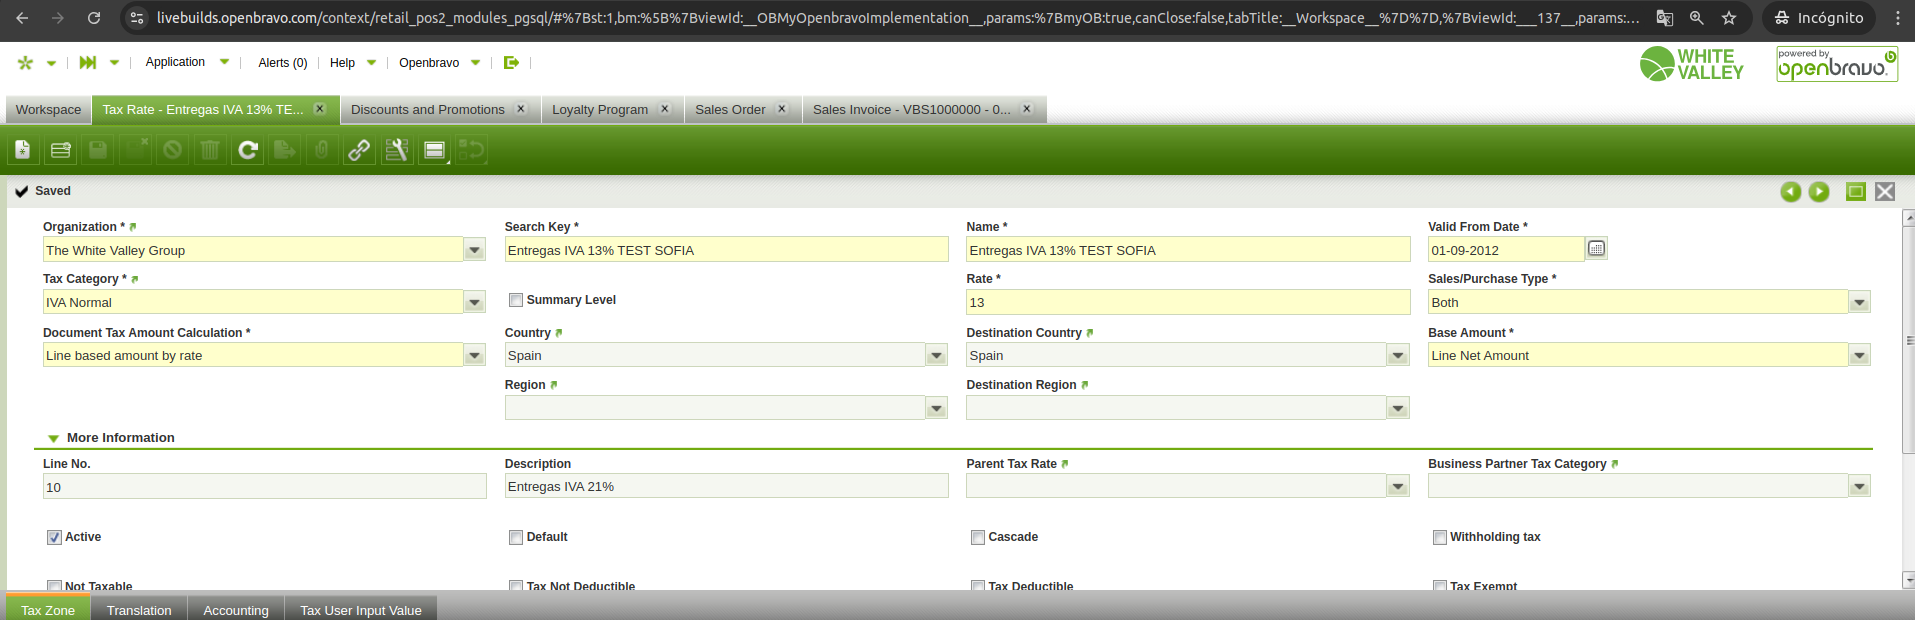Open the Tax Category link icon
The height and width of the screenshot is (620, 1915).
pyautogui.click(x=135, y=279)
